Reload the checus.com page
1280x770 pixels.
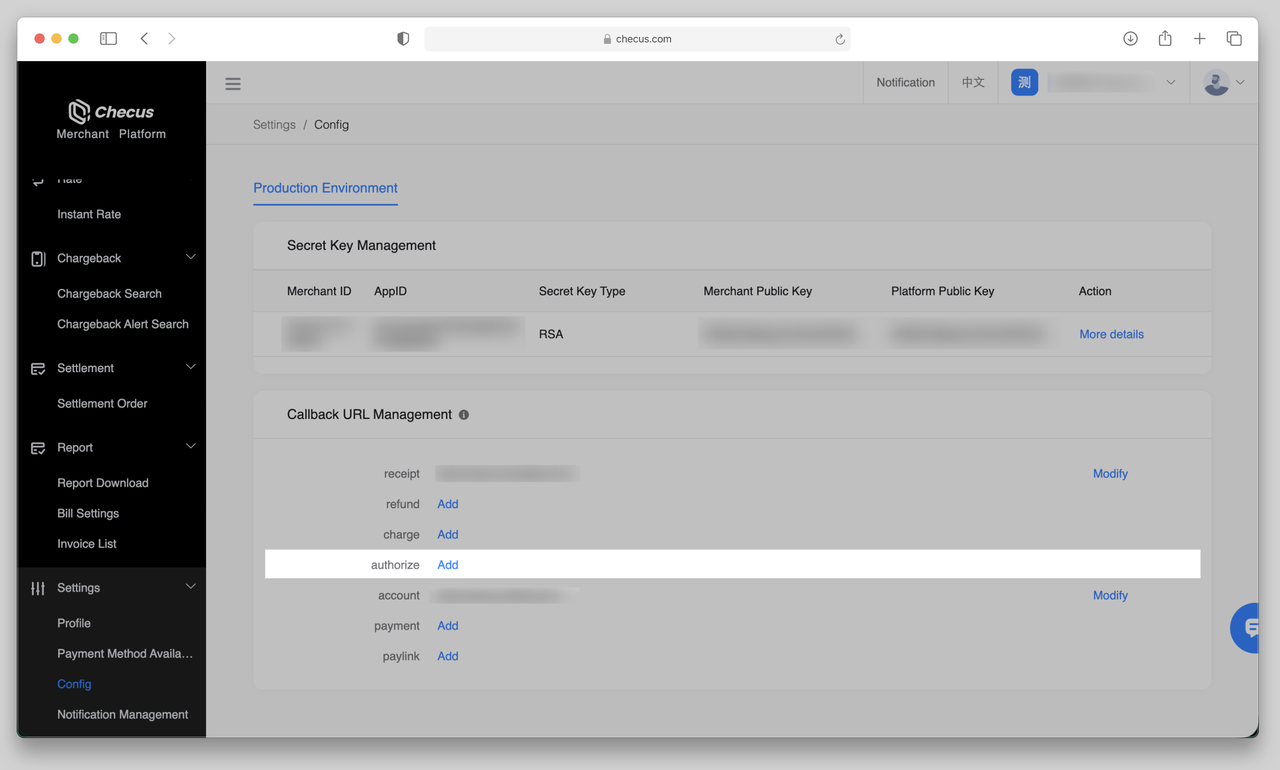[840, 39]
